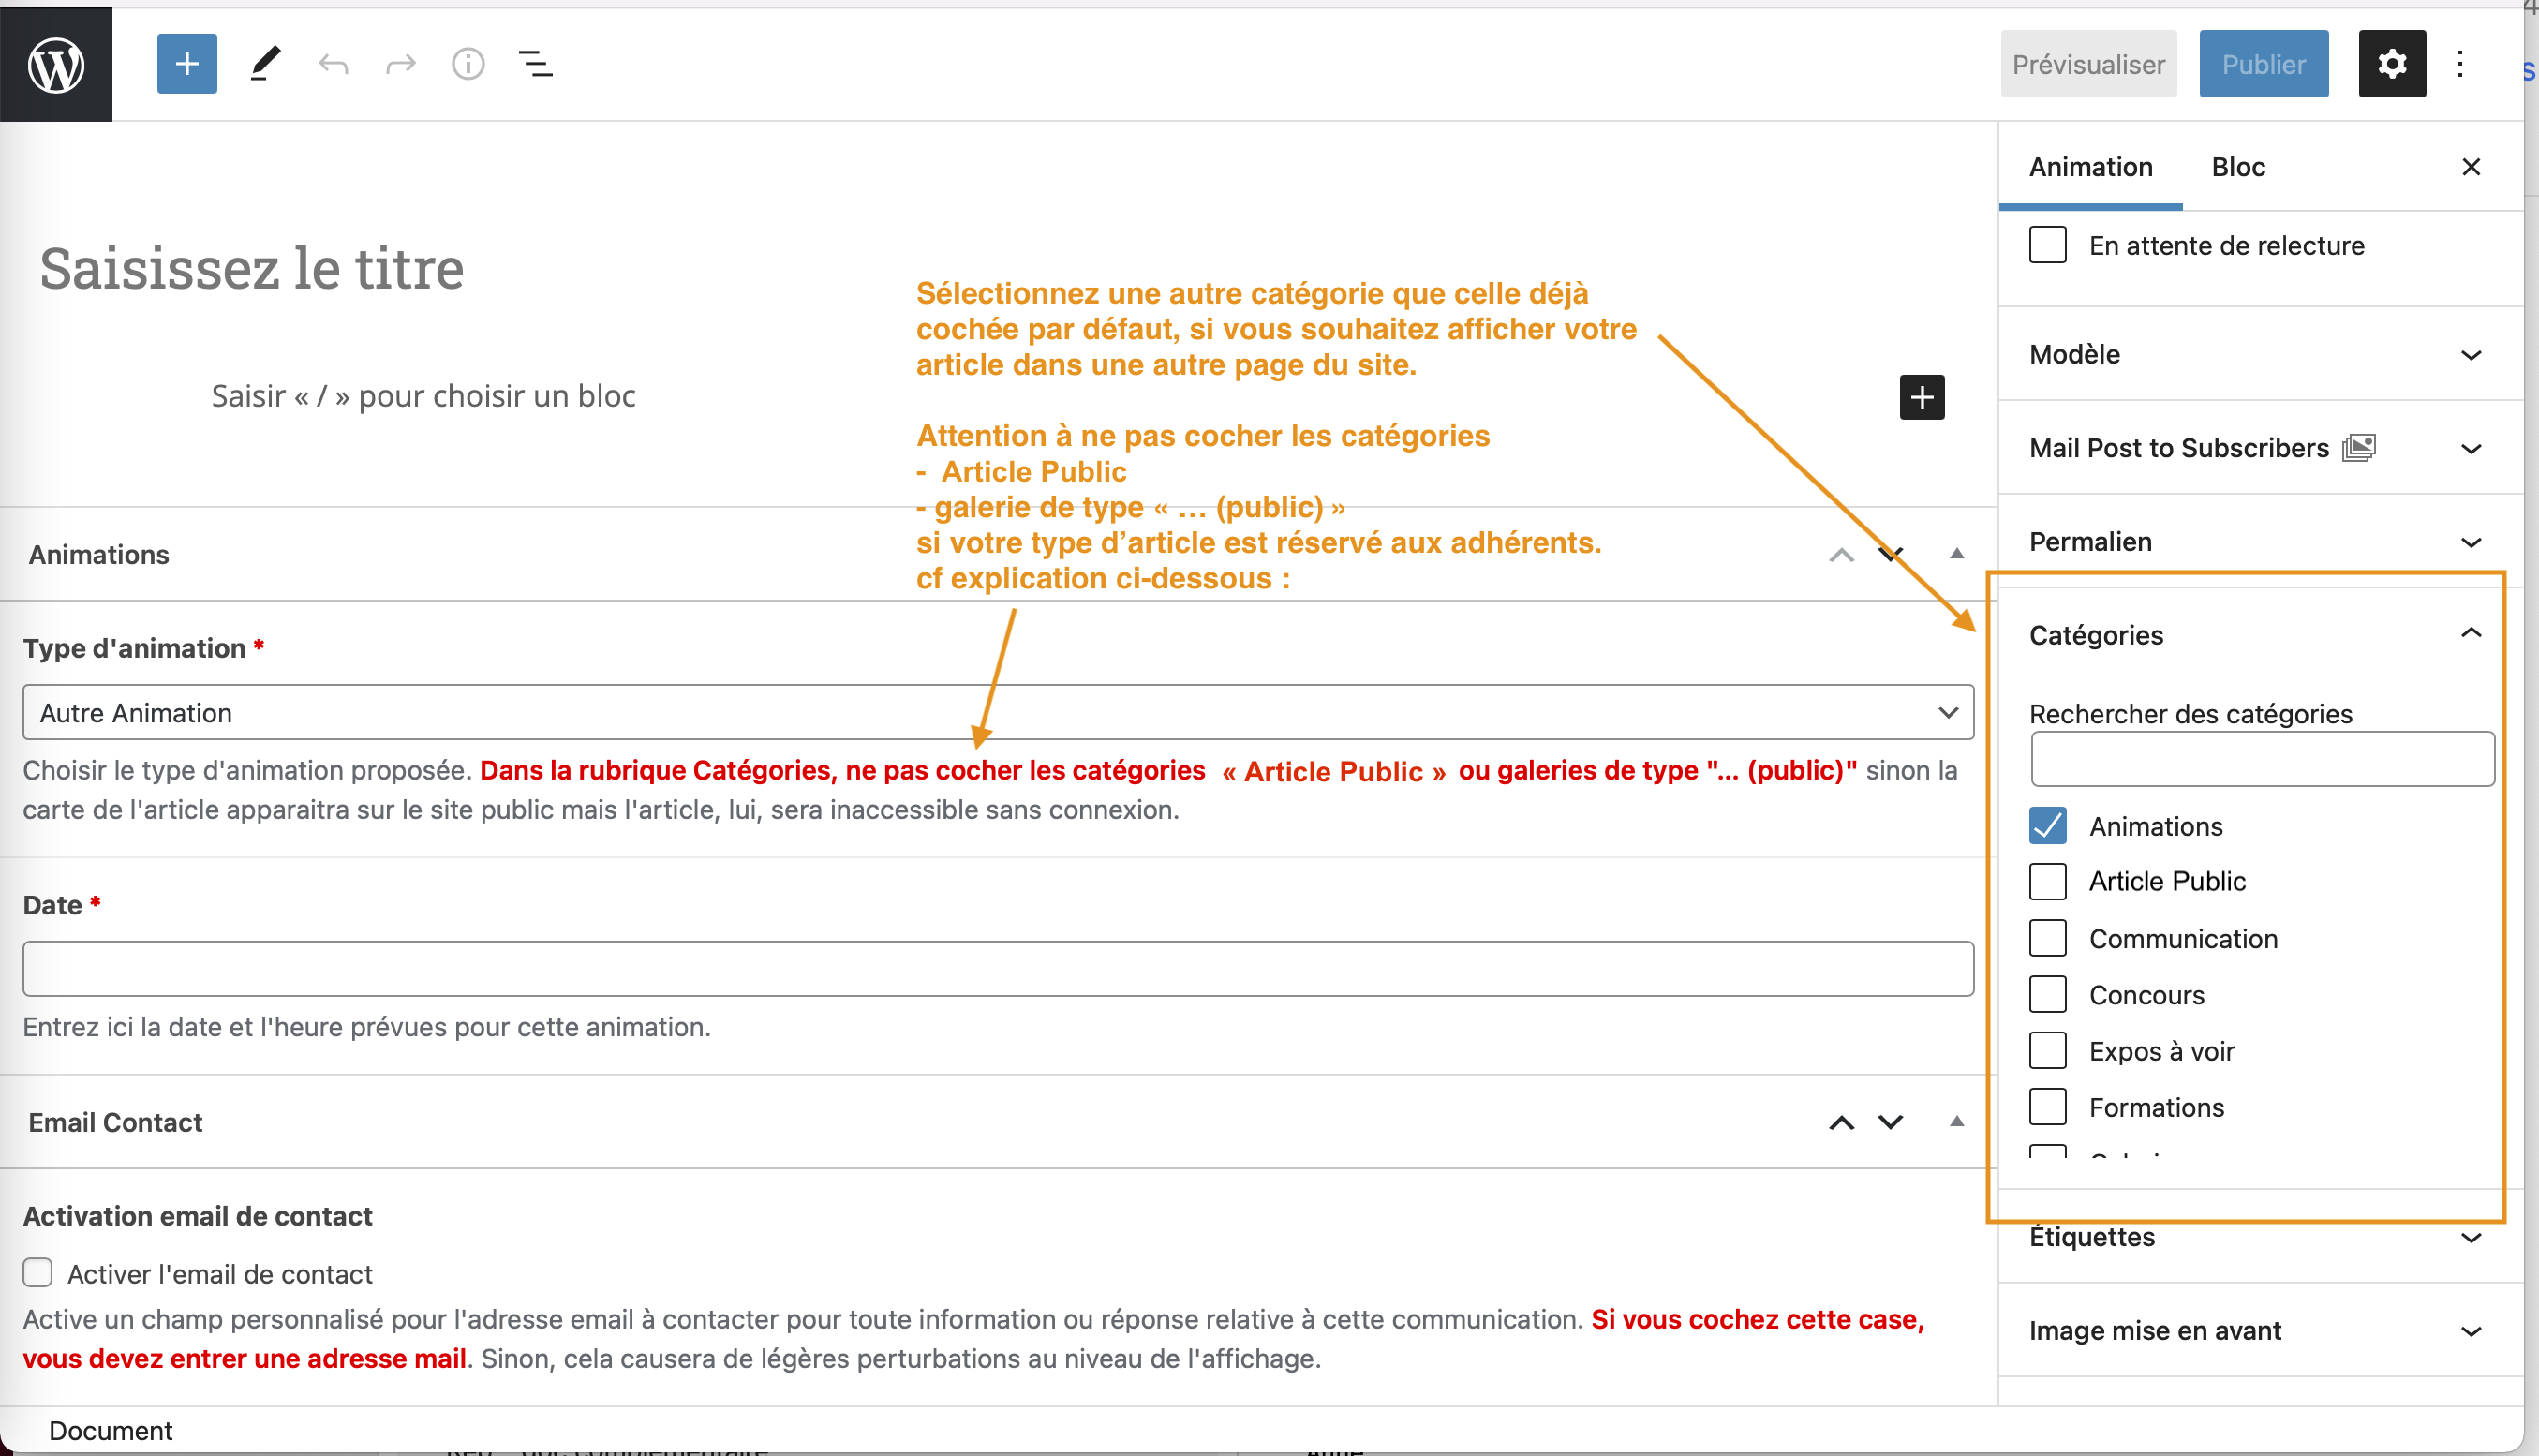Enable En attente de relecture checkbox

tap(2047, 245)
